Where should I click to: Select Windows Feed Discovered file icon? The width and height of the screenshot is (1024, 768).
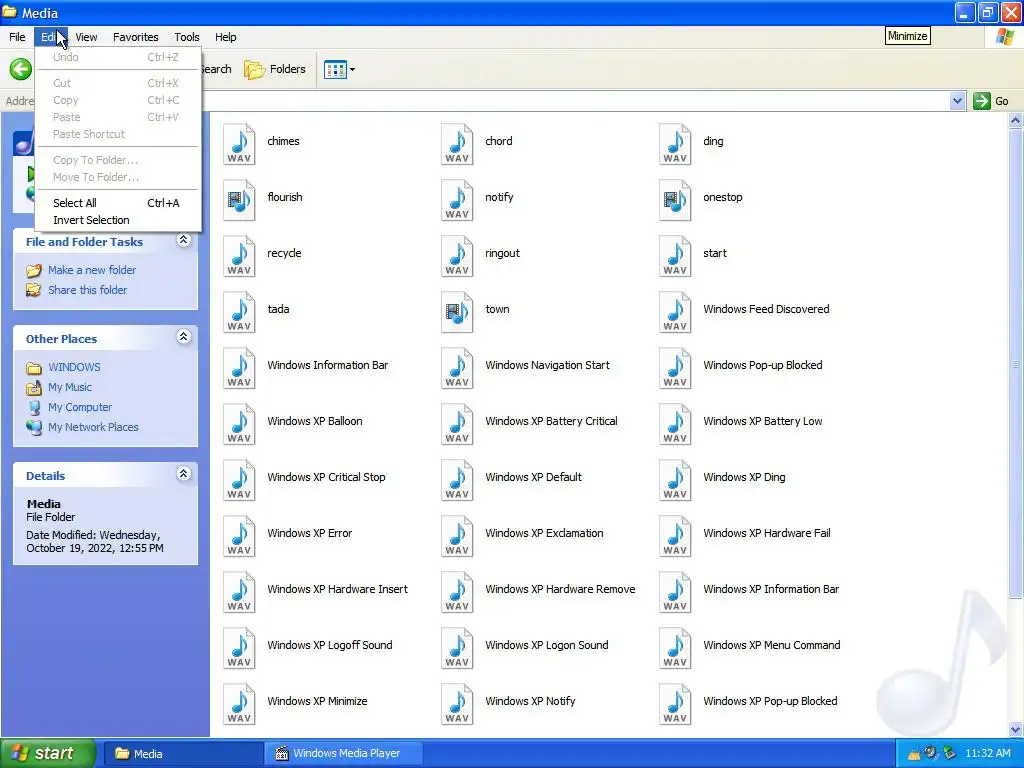[x=675, y=313]
